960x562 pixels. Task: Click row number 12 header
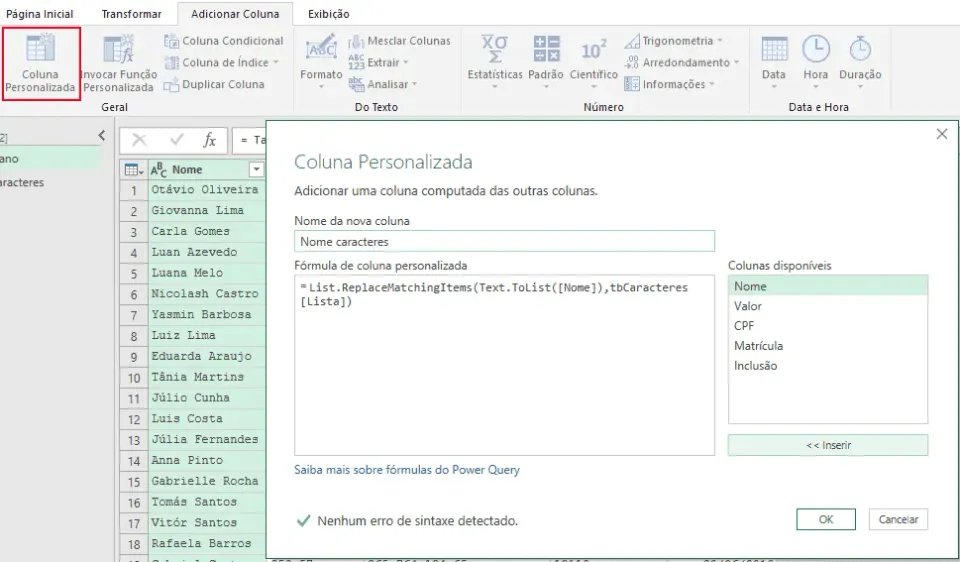tap(133, 419)
